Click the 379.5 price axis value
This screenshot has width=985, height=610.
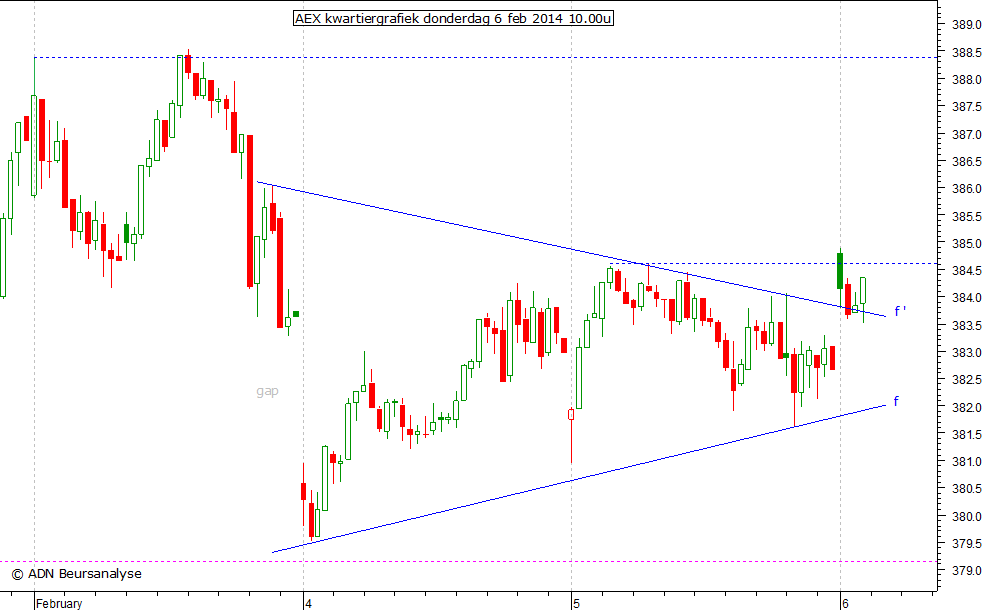[966, 543]
